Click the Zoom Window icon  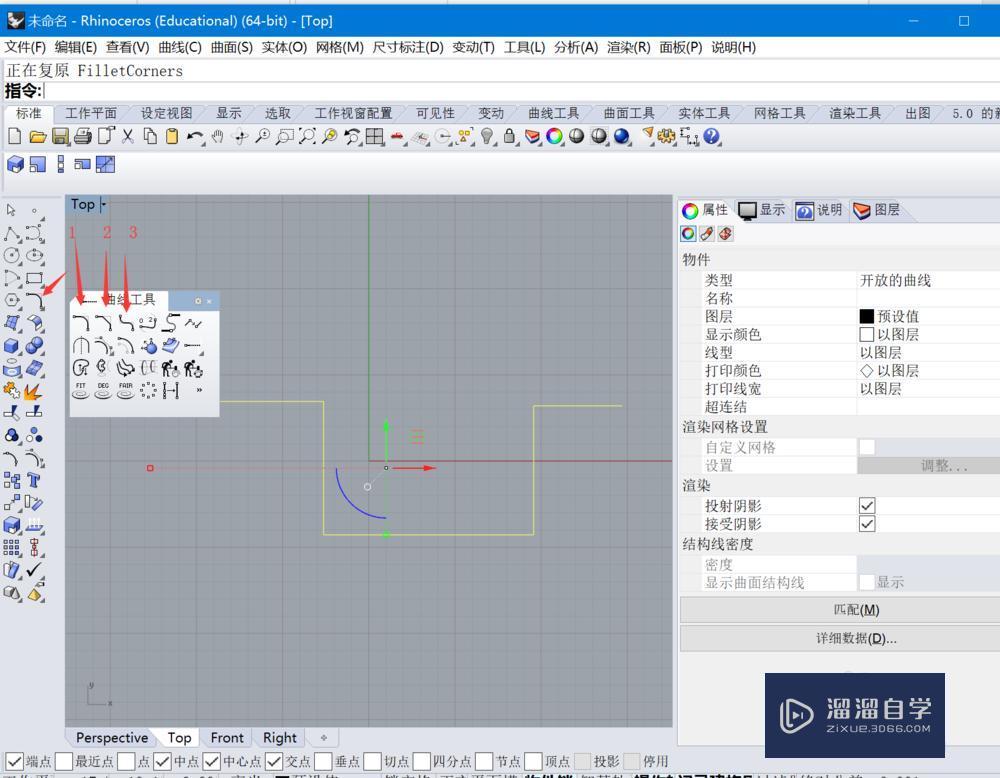coord(284,136)
